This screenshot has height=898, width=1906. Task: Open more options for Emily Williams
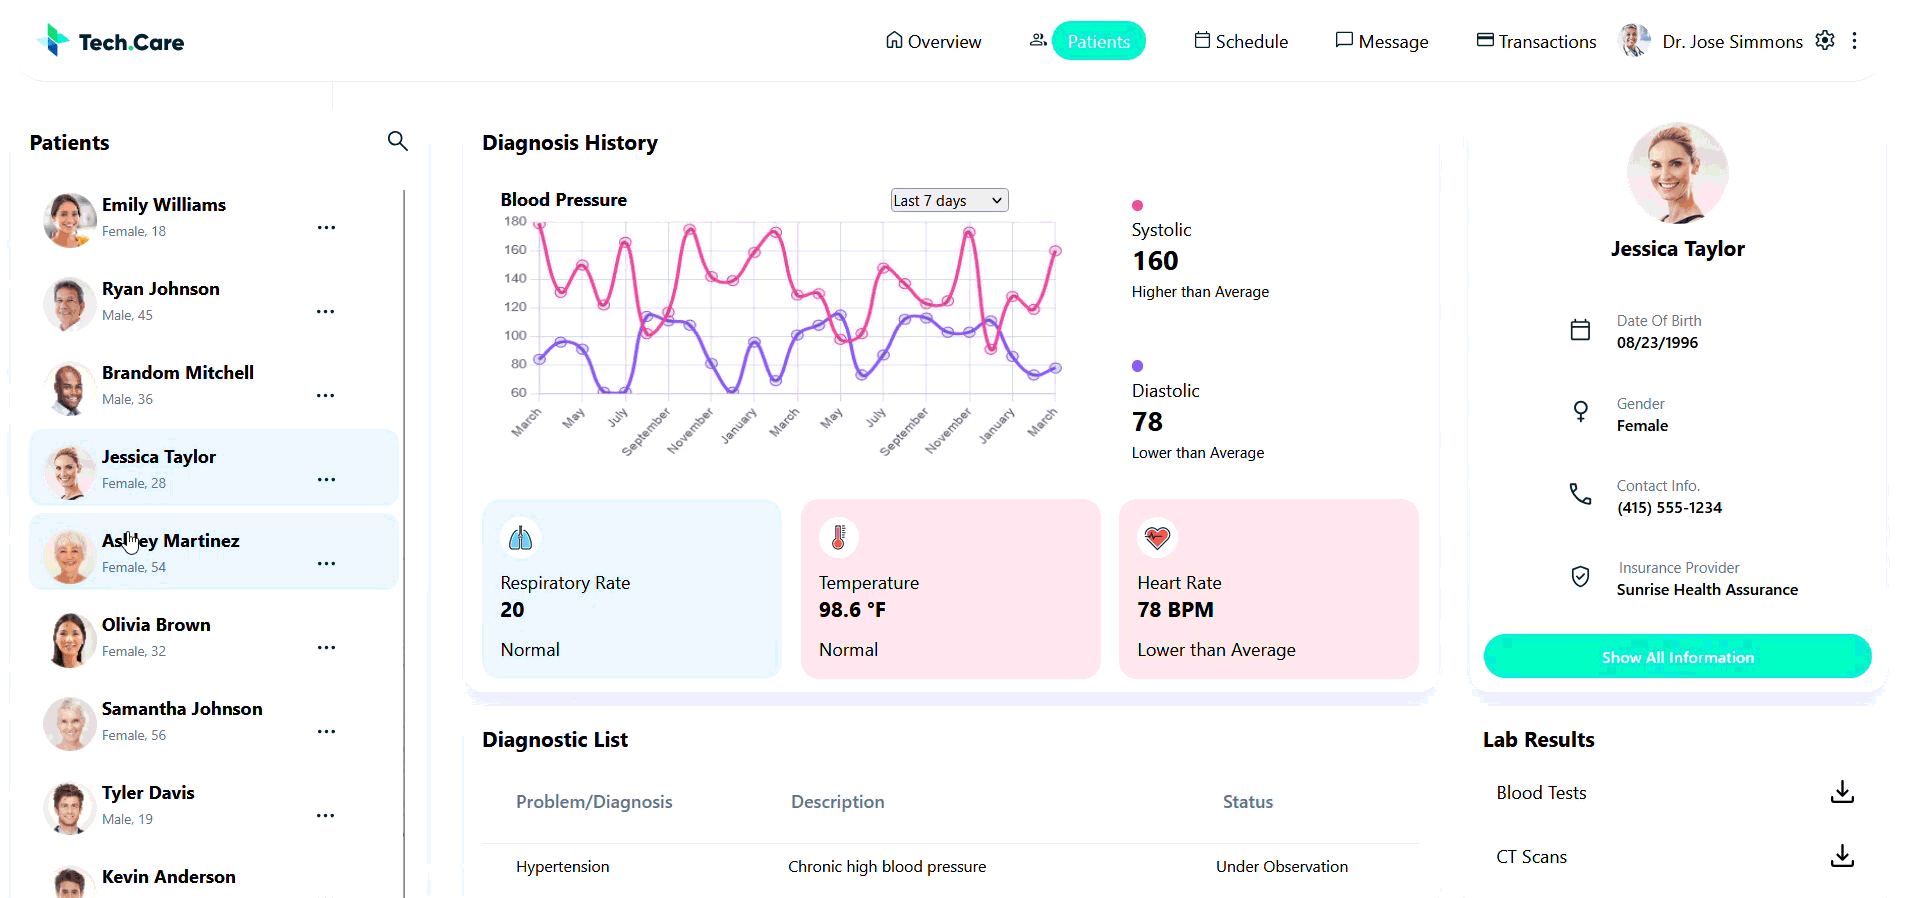tap(326, 228)
